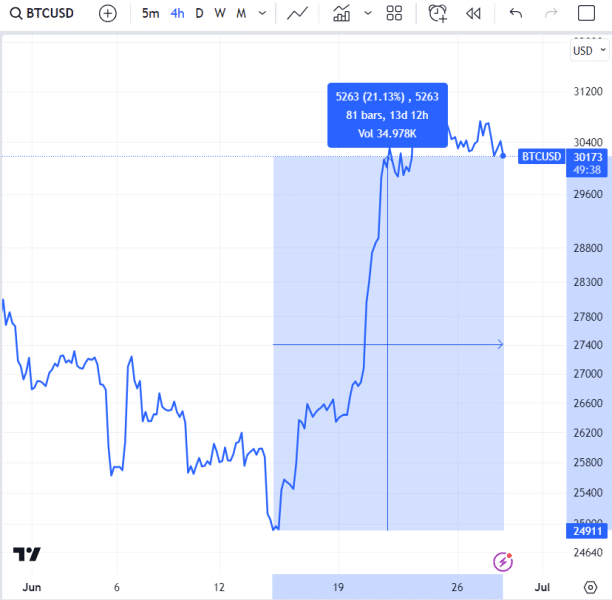Create a new price alert
Image resolution: width=612 pixels, height=600 pixels.
[x=437, y=14]
